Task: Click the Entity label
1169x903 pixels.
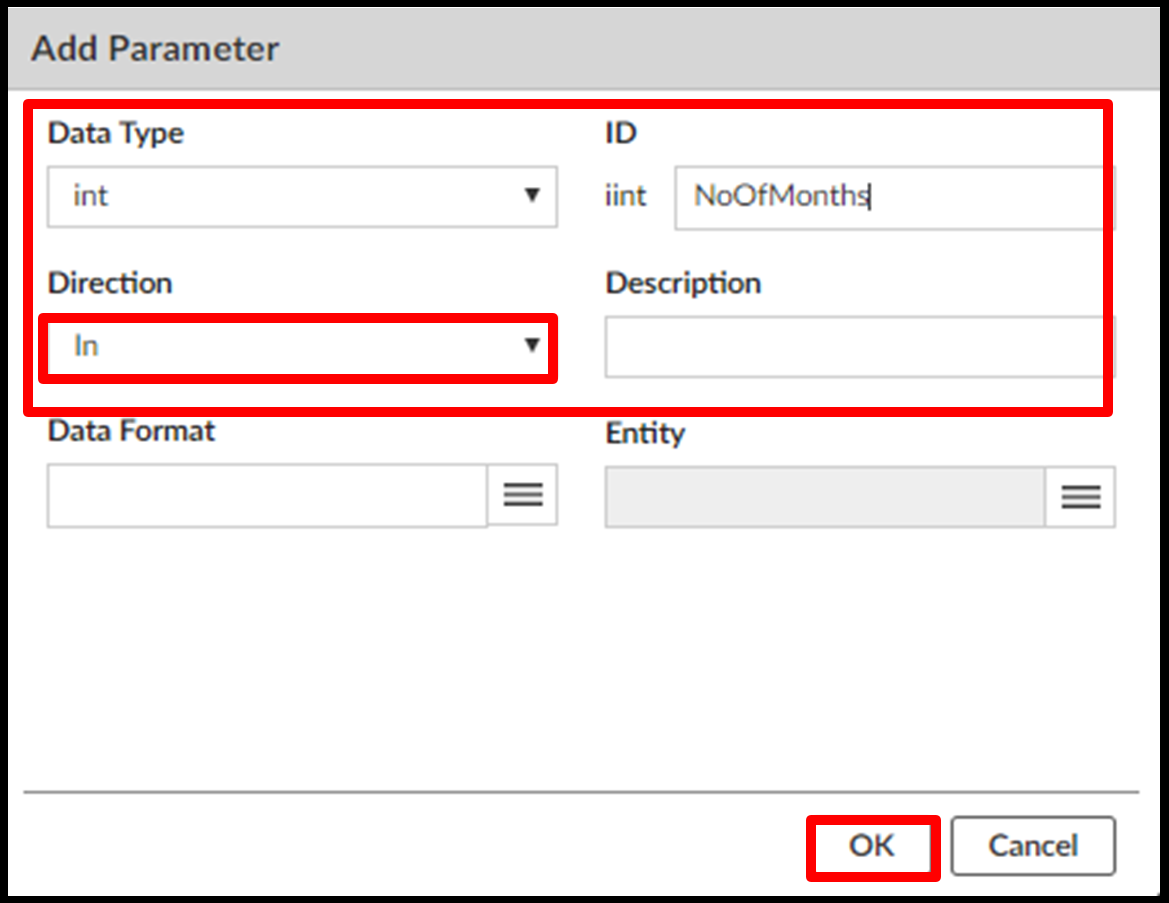Action: (x=645, y=433)
